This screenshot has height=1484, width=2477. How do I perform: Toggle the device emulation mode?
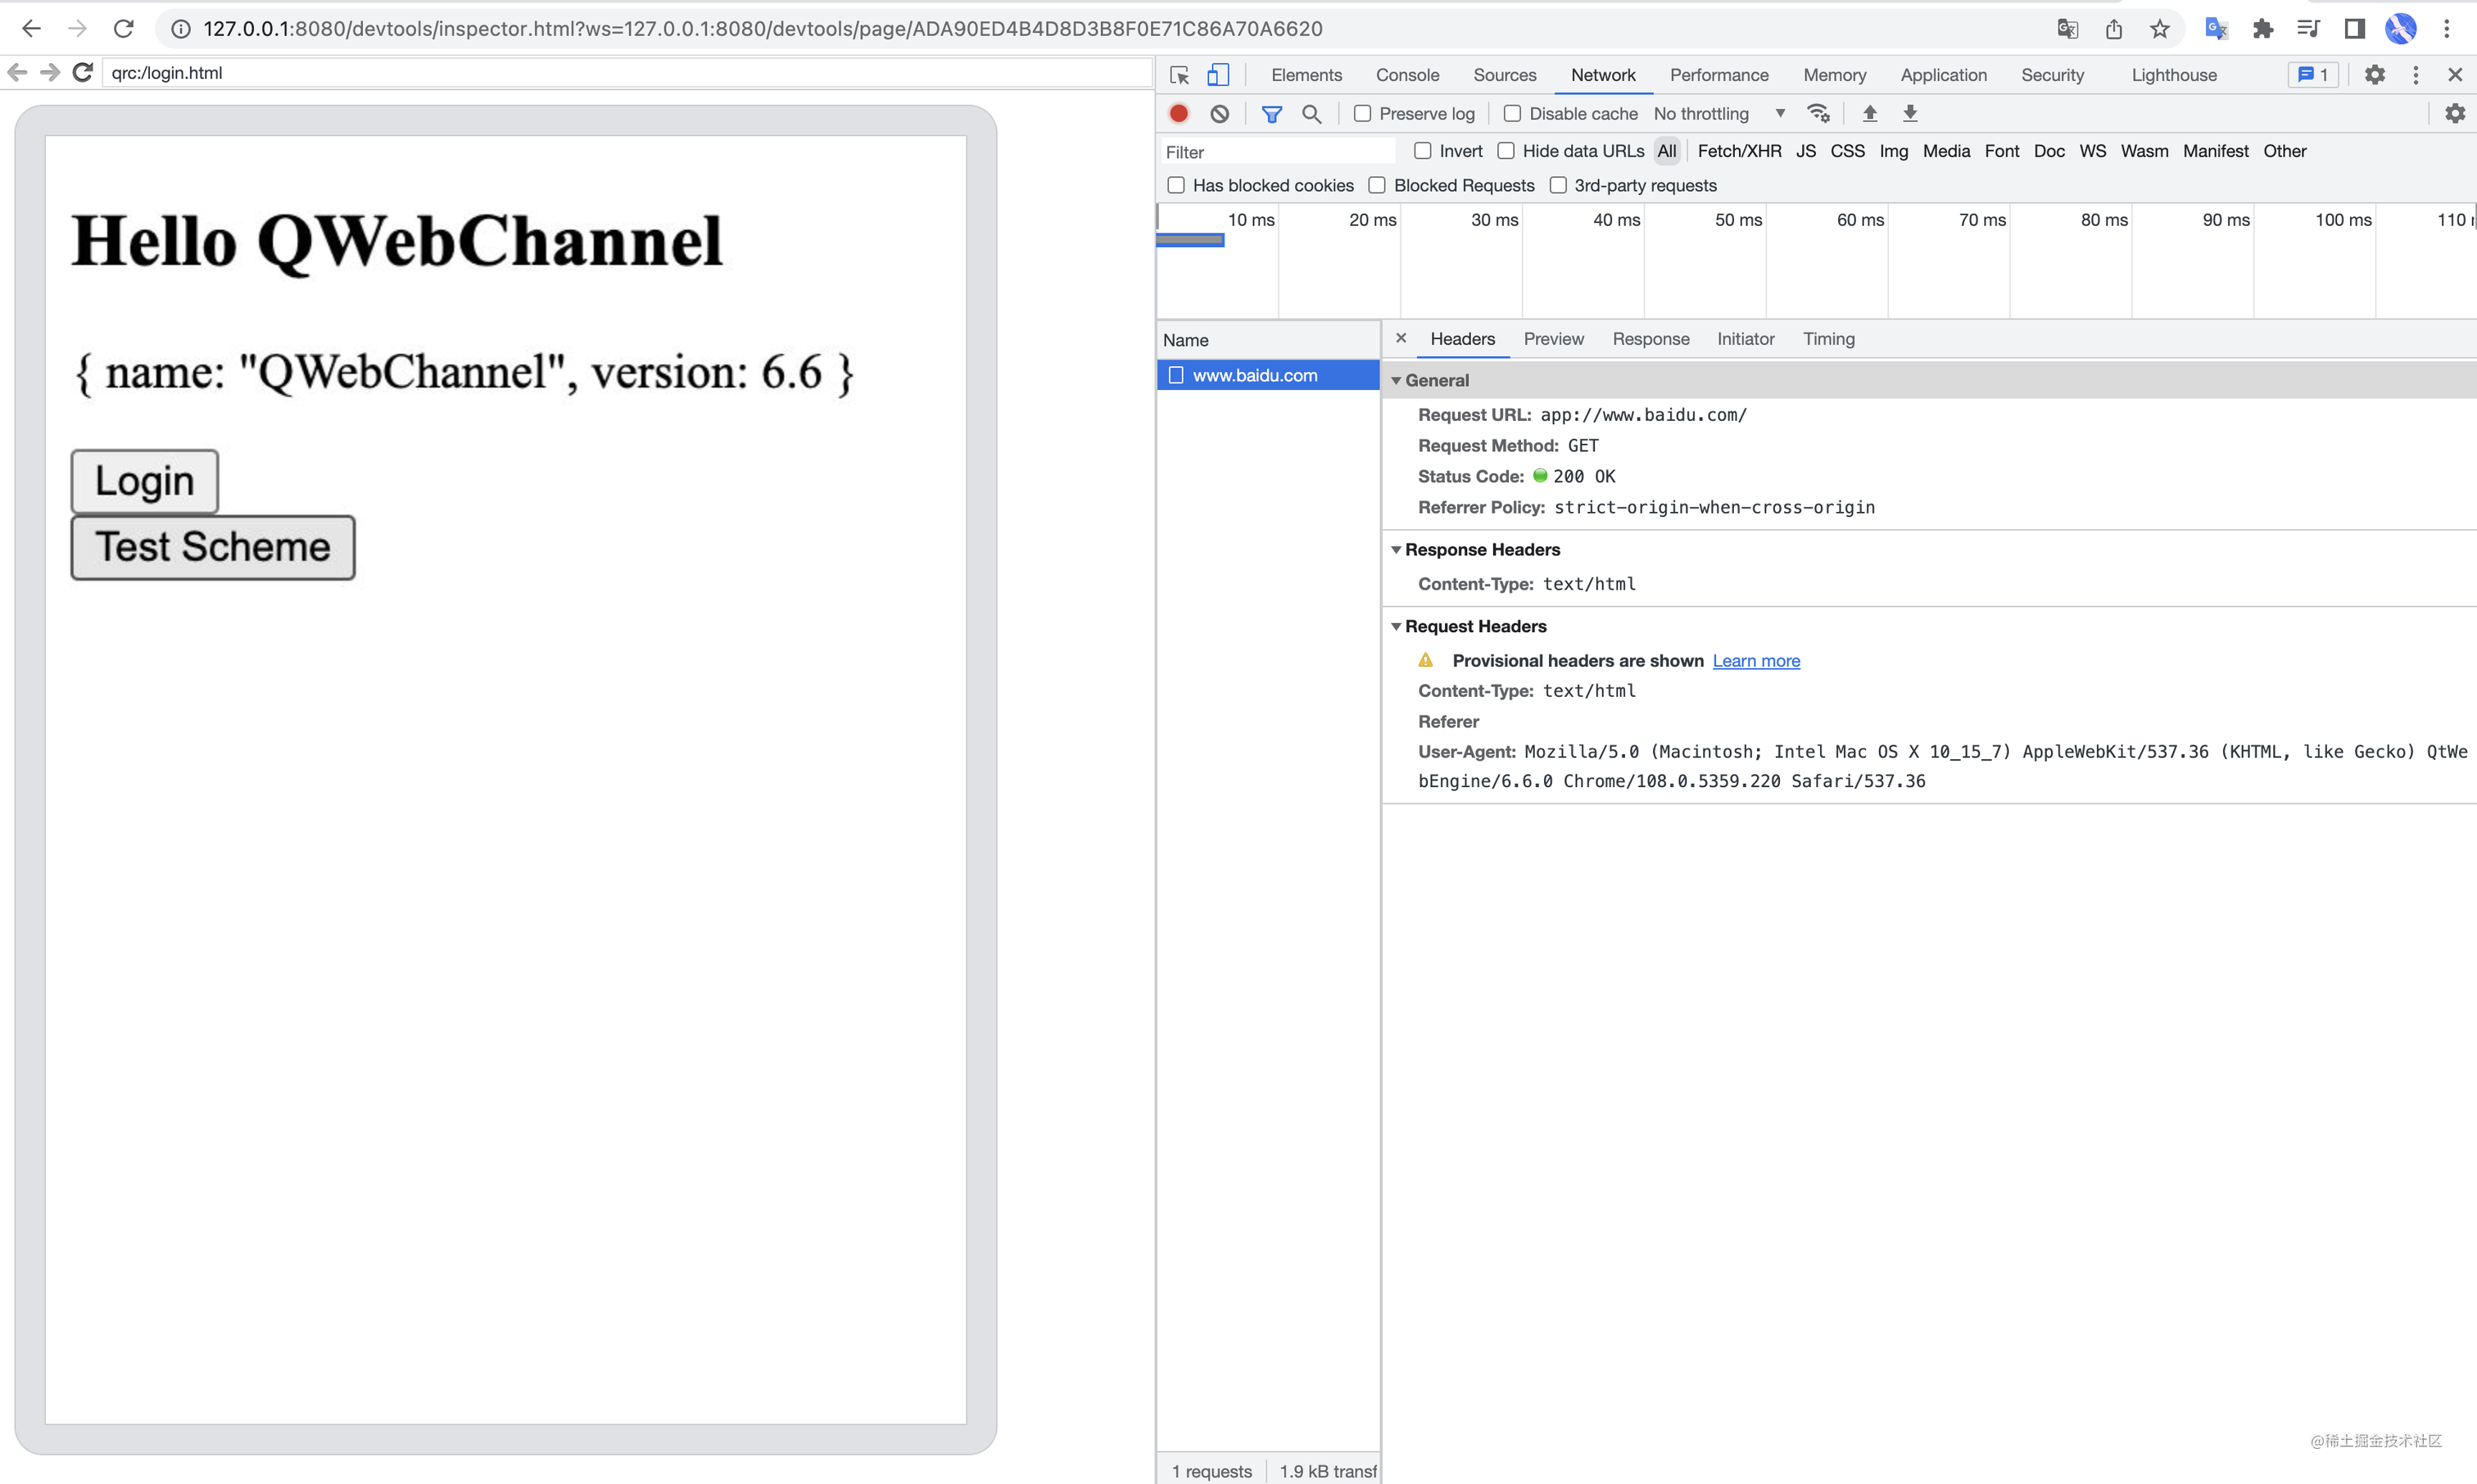click(x=1216, y=74)
